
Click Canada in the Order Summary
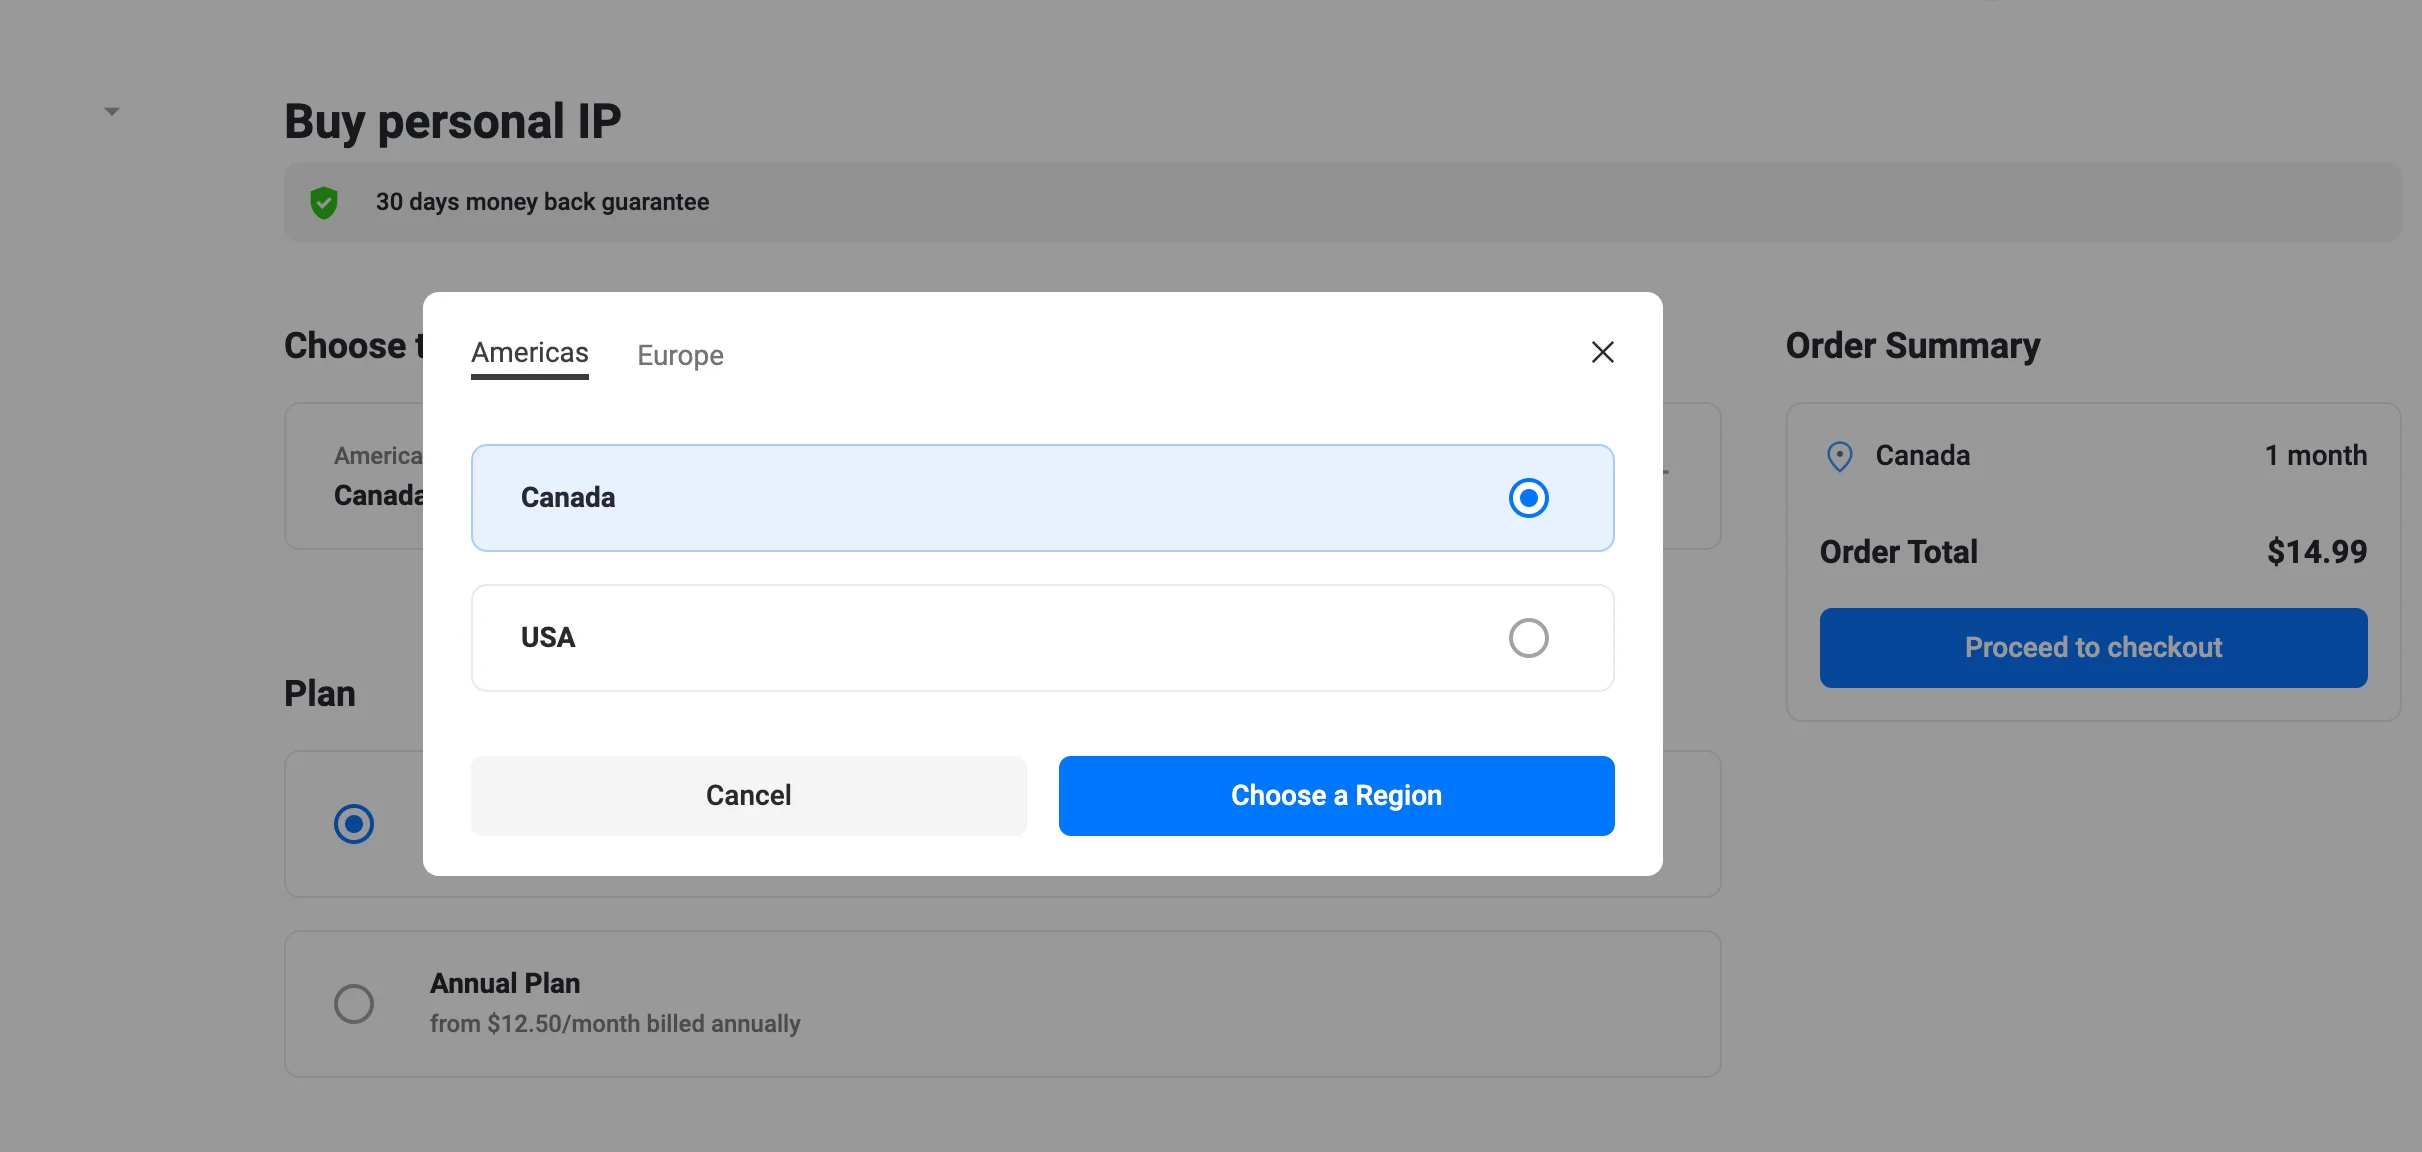tap(1922, 456)
